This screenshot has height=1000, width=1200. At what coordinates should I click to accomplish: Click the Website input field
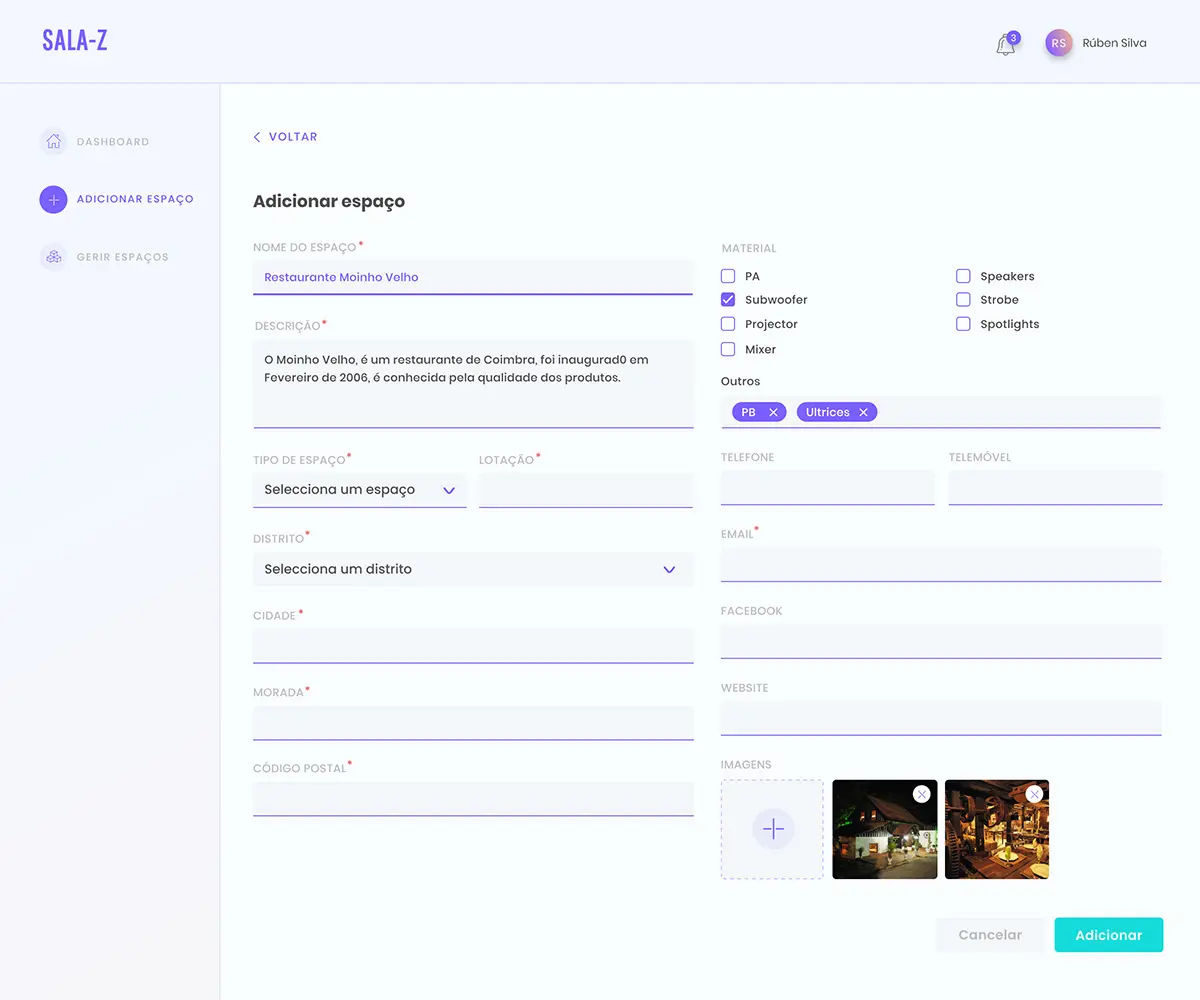coord(941,718)
